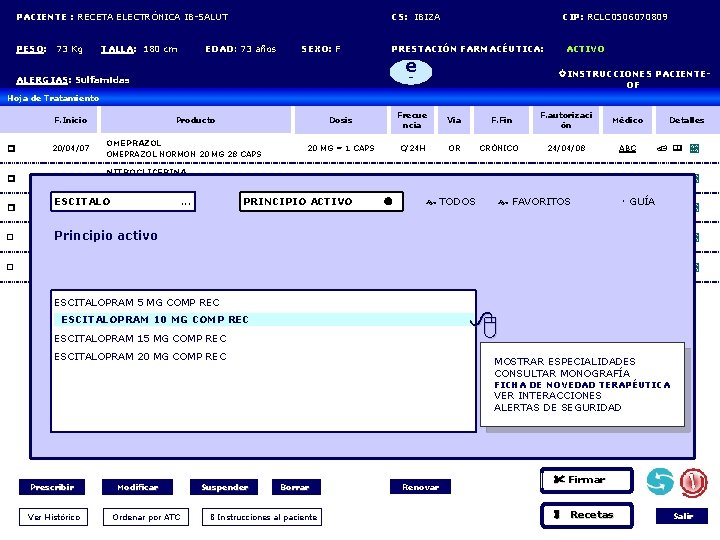The width and height of the screenshot is (720, 540).
Task: Click the F.Fin column header
Action: 501,120
